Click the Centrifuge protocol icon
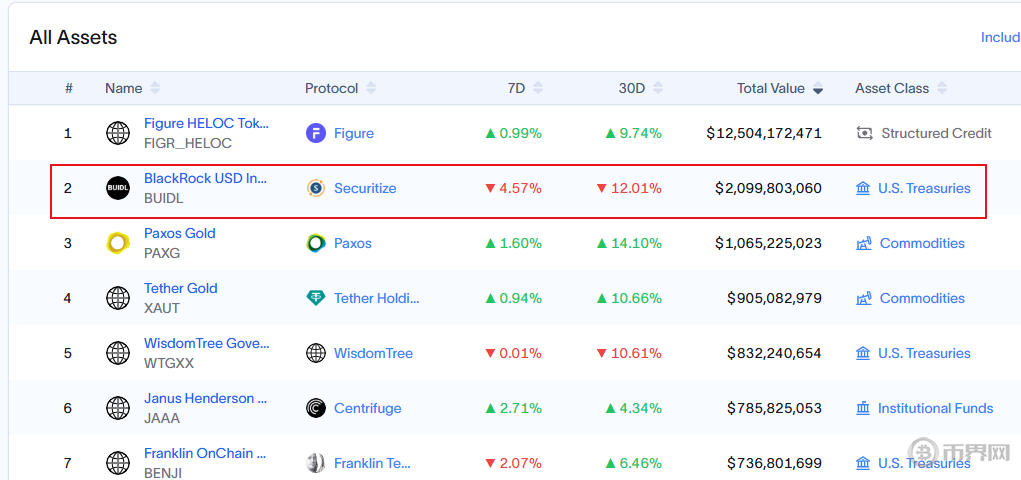 click(x=316, y=408)
